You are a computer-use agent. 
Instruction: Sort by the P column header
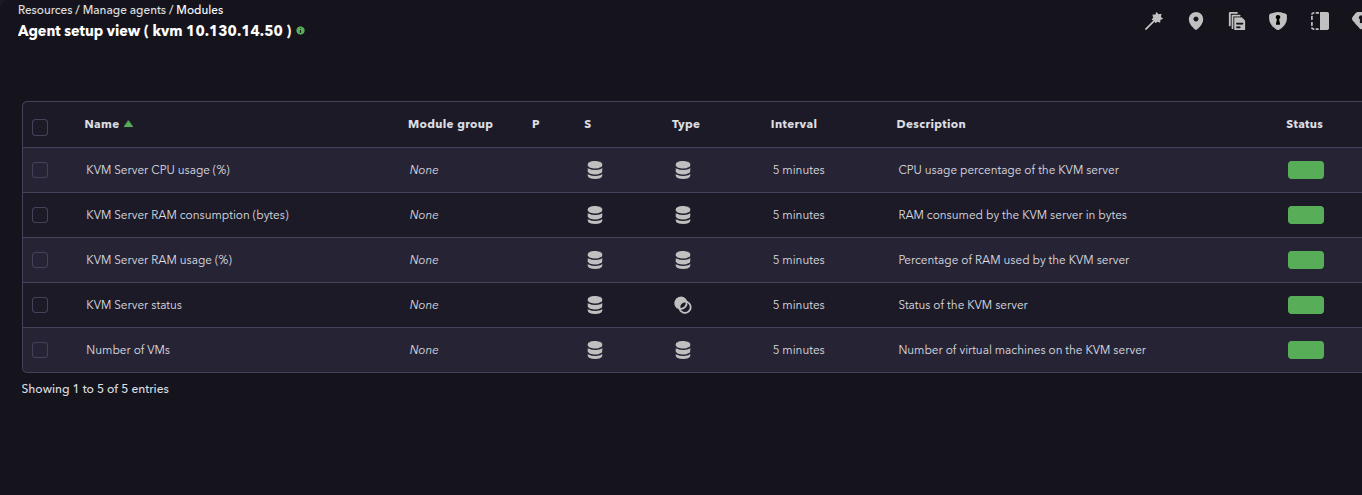(x=536, y=124)
